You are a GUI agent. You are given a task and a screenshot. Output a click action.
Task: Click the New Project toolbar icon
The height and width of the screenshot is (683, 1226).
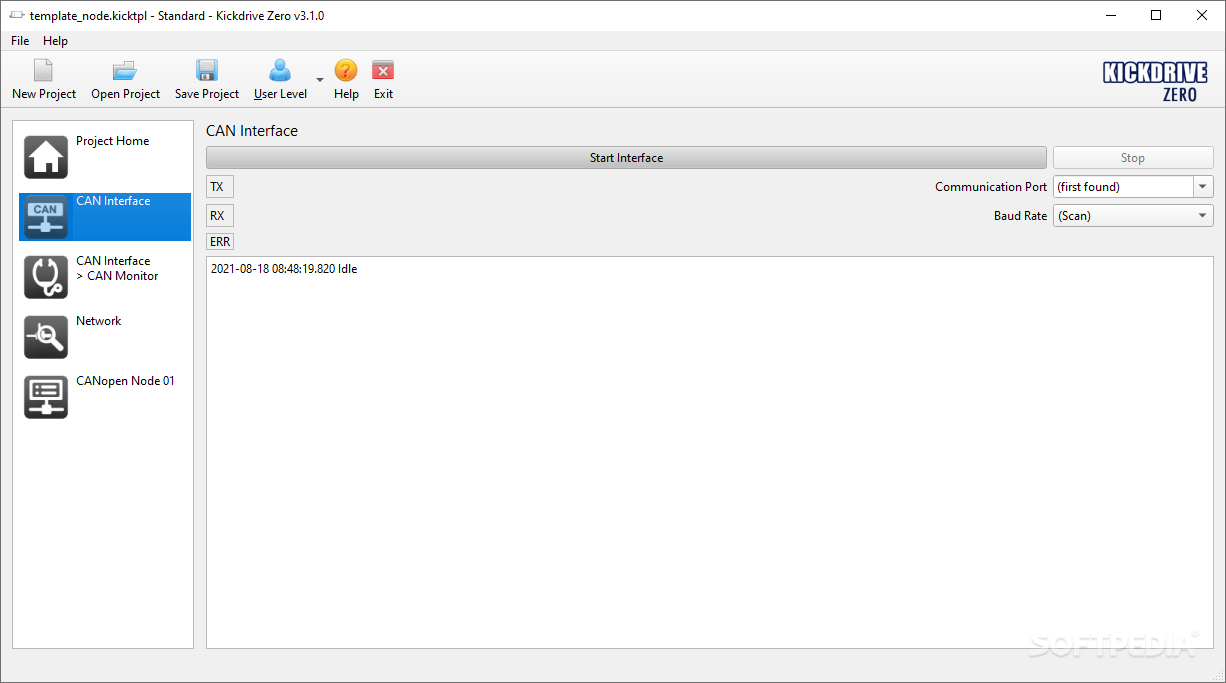point(43,70)
